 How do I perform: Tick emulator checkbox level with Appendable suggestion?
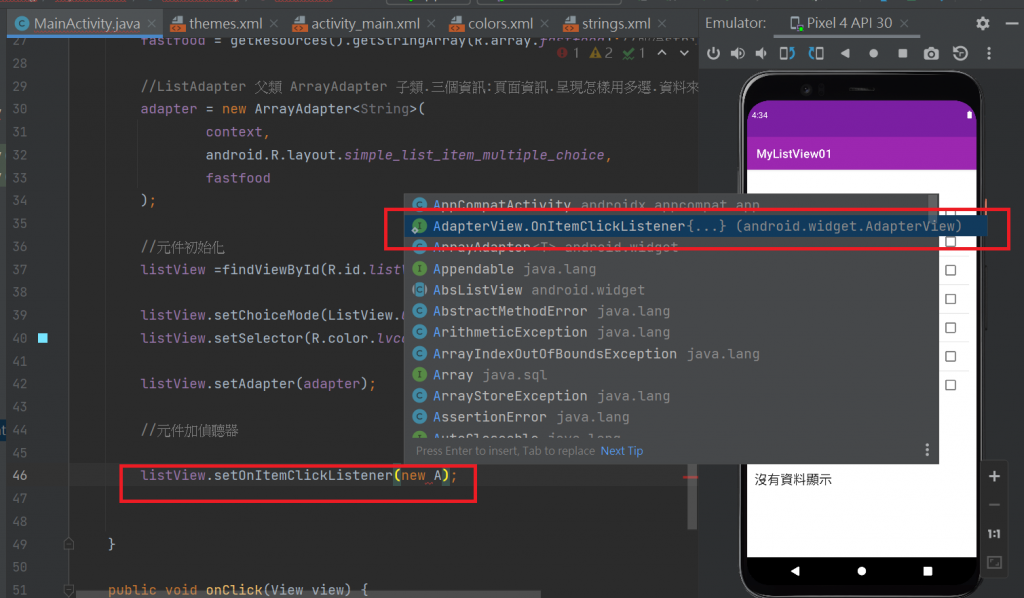coord(950,270)
